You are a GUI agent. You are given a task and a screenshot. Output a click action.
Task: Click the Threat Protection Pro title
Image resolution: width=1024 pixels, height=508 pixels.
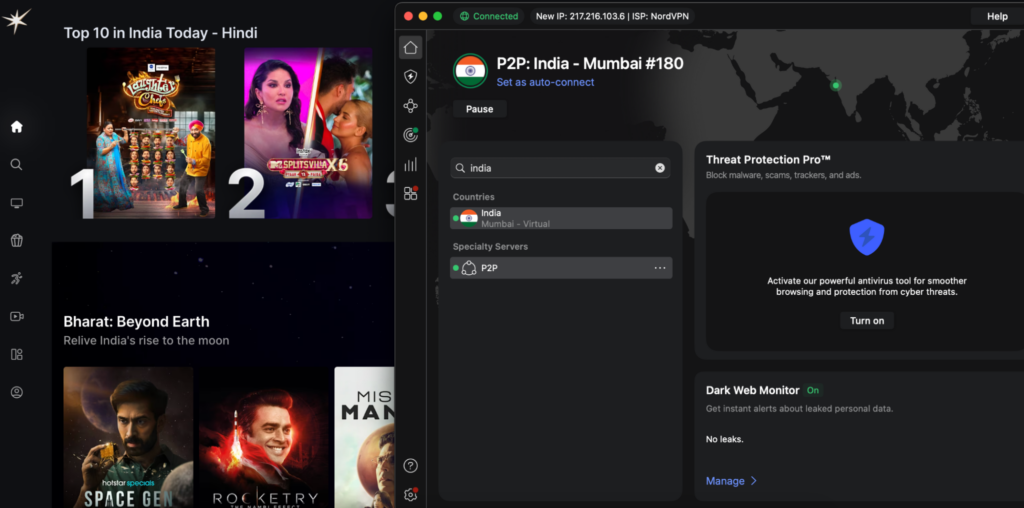tap(768, 160)
